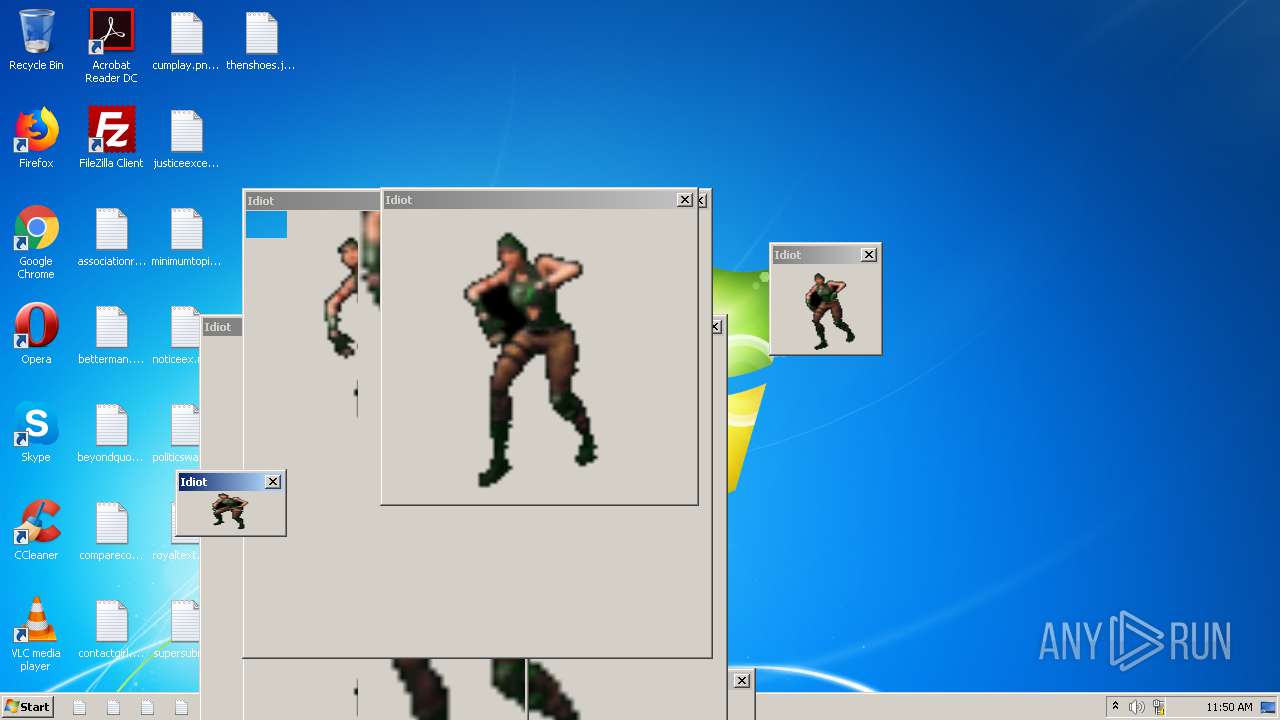Launch the Skype shortcut
Image resolution: width=1280 pixels, height=720 pixels.
click(x=36, y=432)
